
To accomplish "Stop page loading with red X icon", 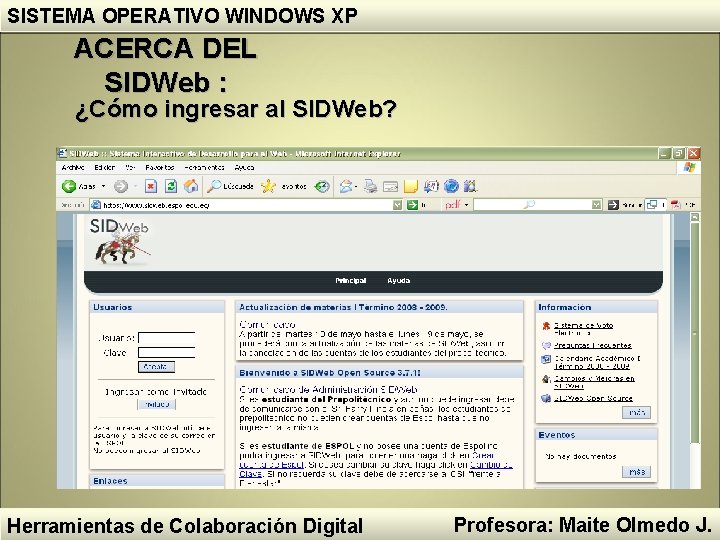I will pos(151,186).
